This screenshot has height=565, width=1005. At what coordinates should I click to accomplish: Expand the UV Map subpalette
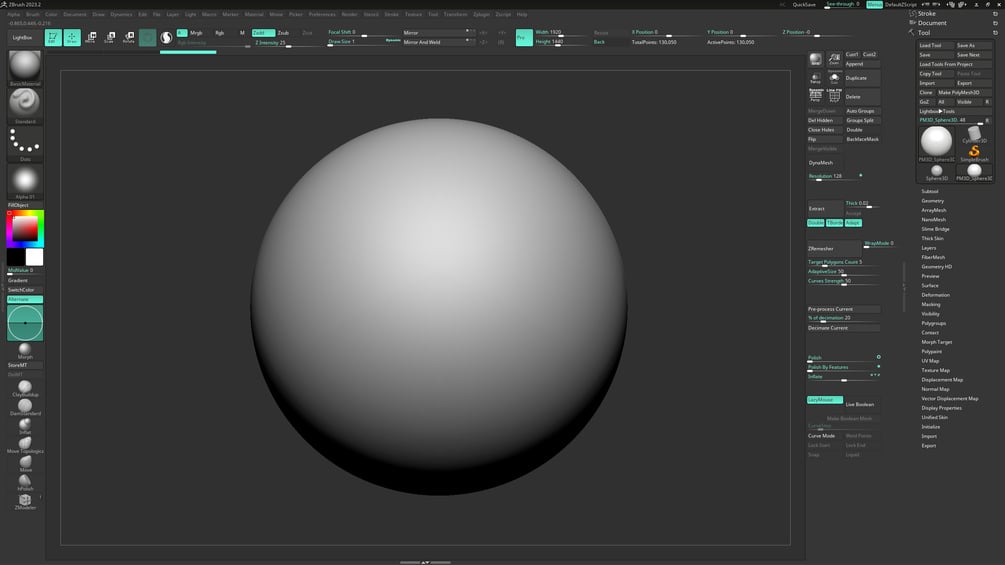[x=930, y=361]
